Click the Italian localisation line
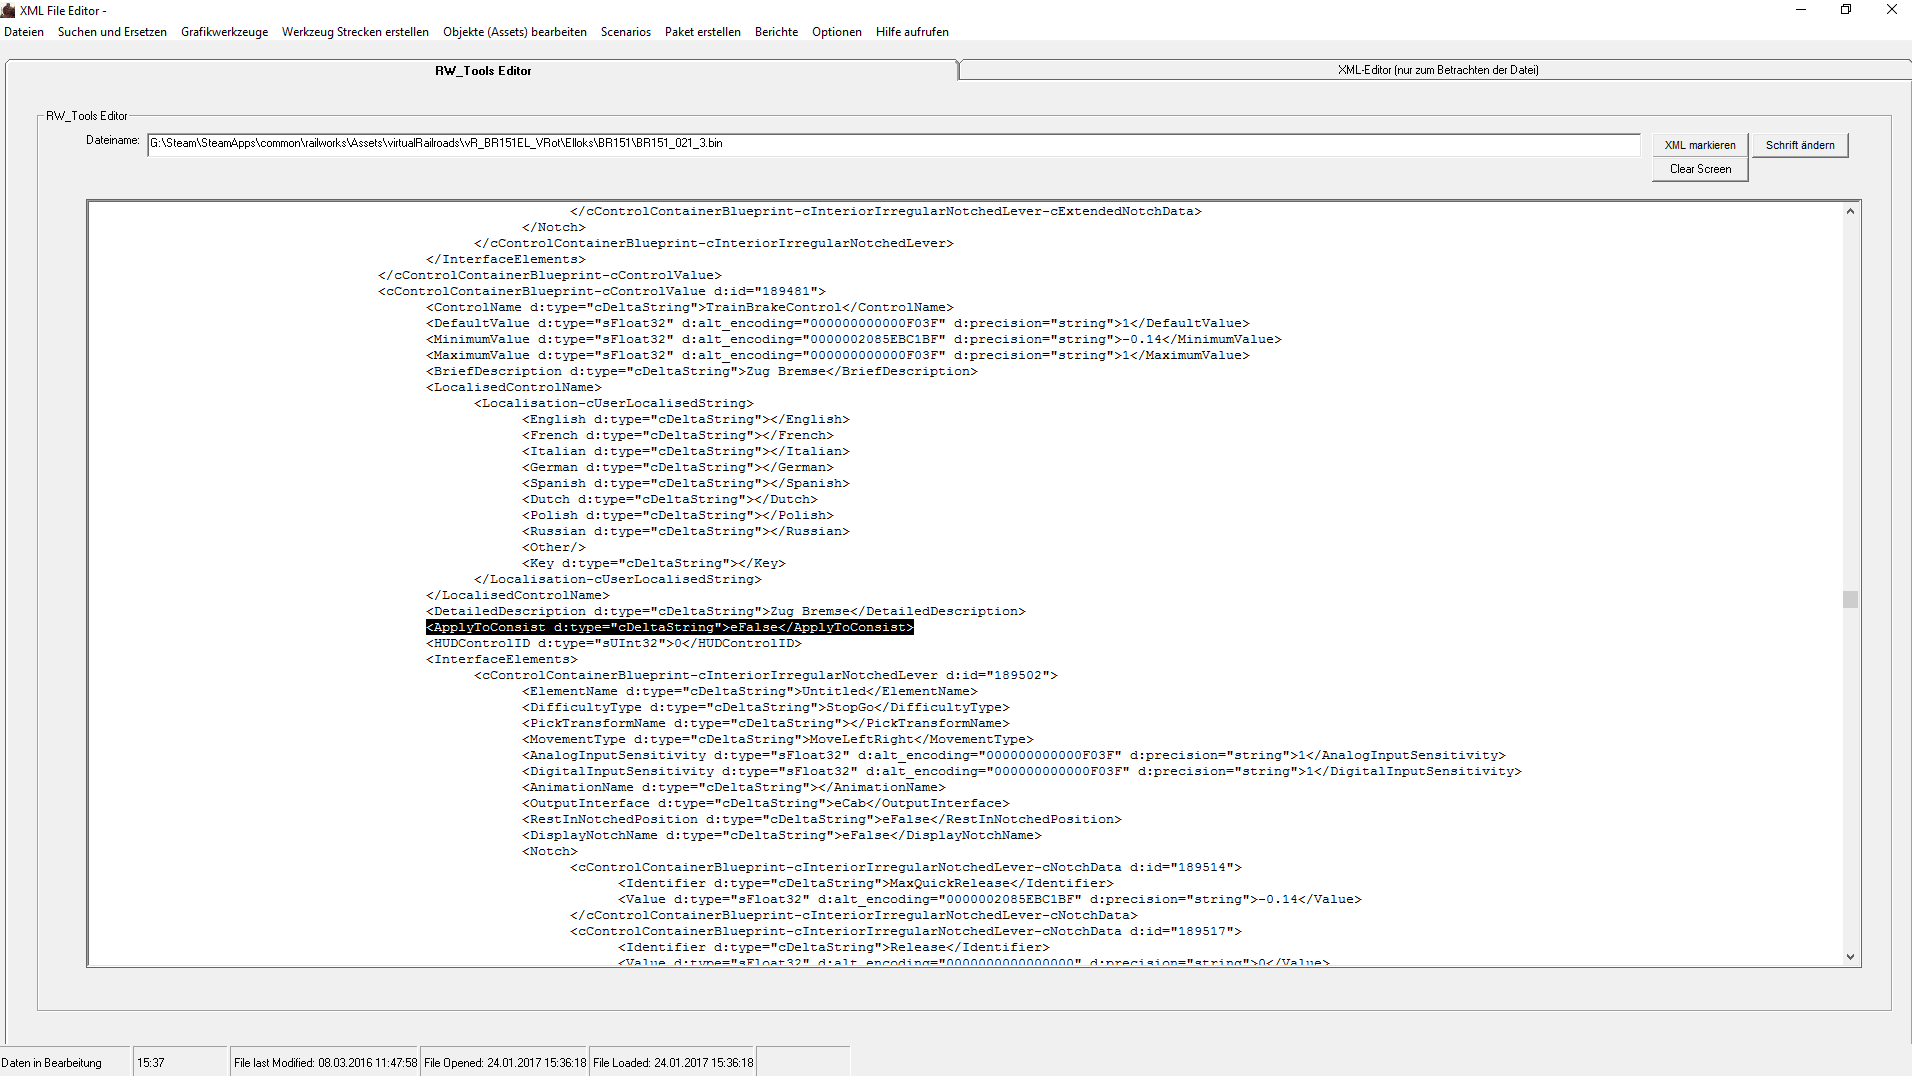This screenshot has width=1912, height=1076. (686, 451)
